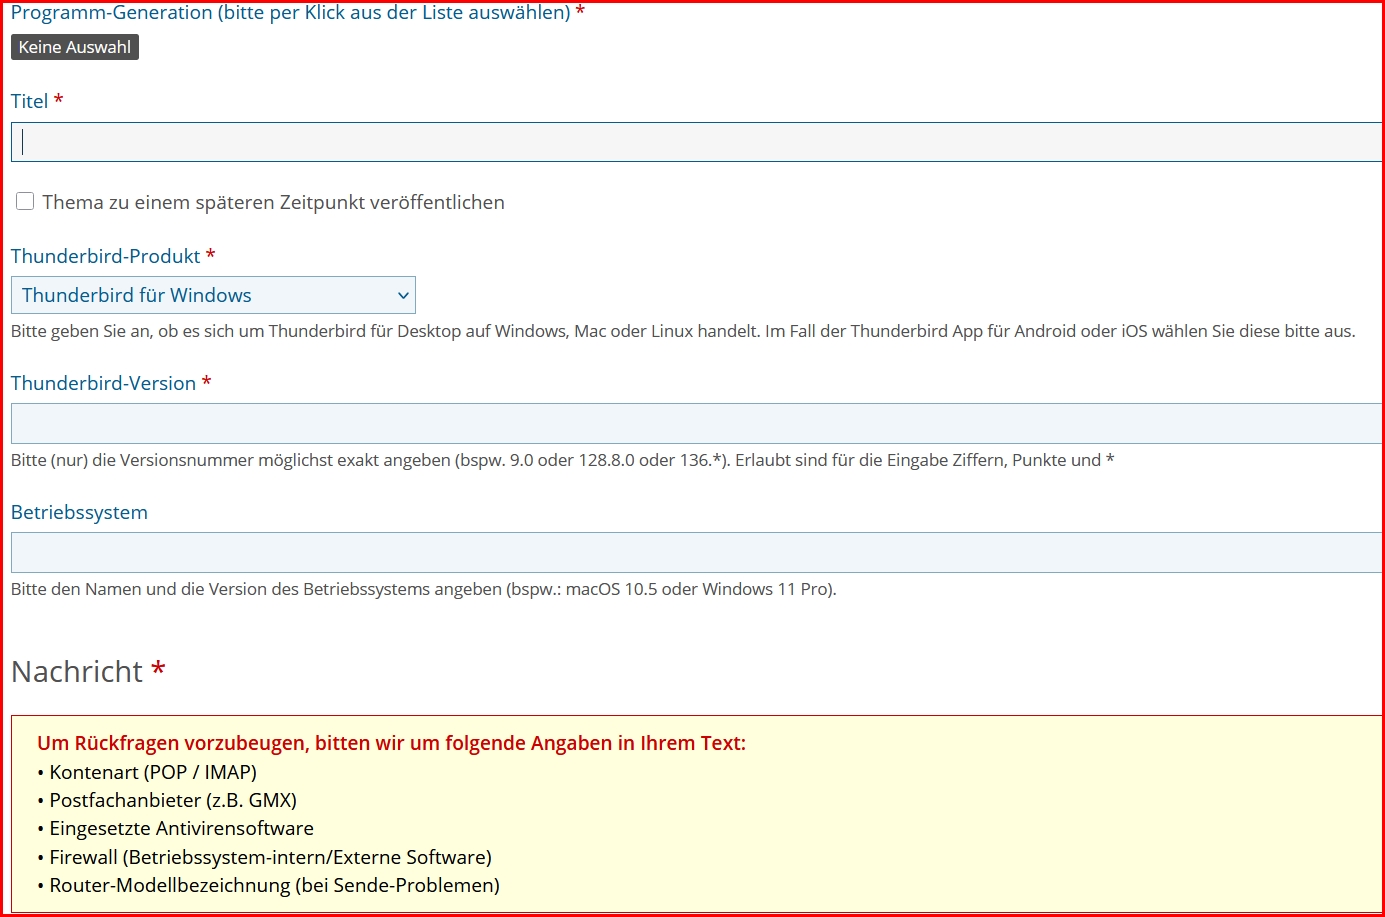The image size is (1385, 917).
Task: Open the Thunderbird-Produkt dropdown
Action: (213, 295)
